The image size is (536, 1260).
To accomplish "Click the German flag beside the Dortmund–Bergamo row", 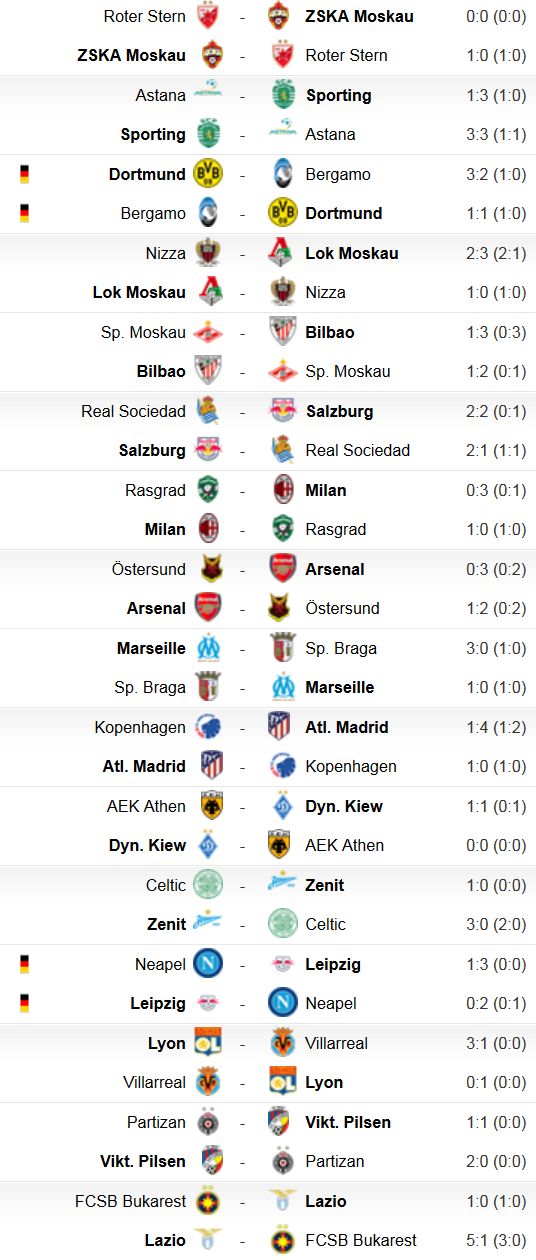I will pyautogui.click(x=24, y=174).
